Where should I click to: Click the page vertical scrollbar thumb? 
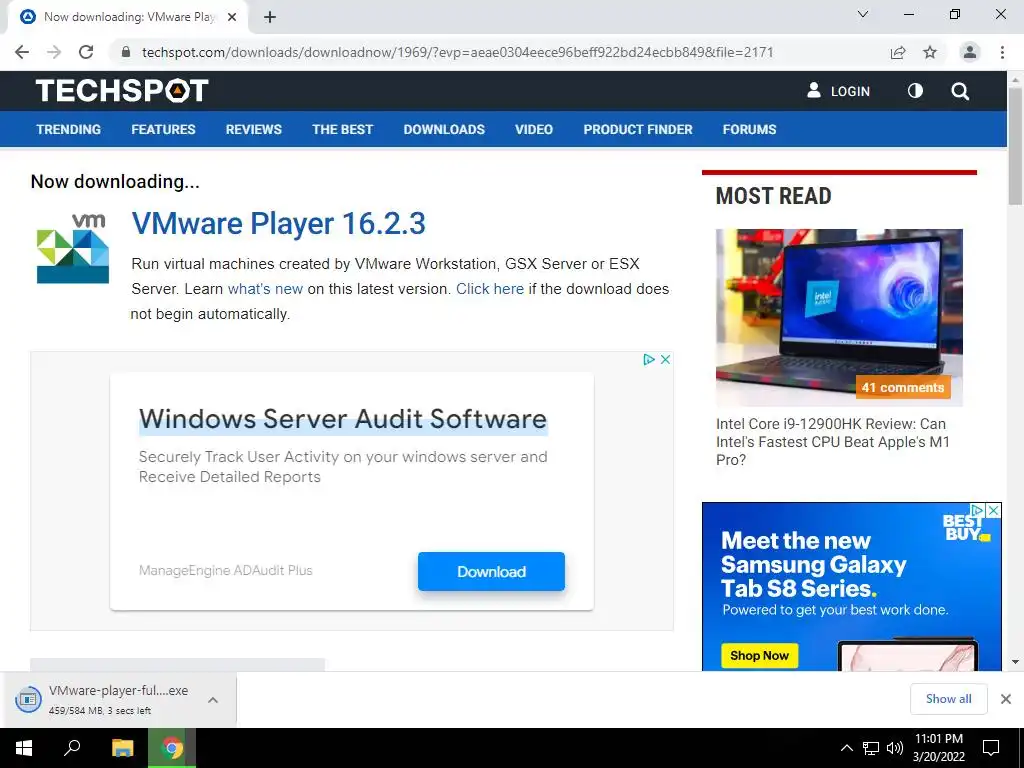click(x=1016, y=147)
